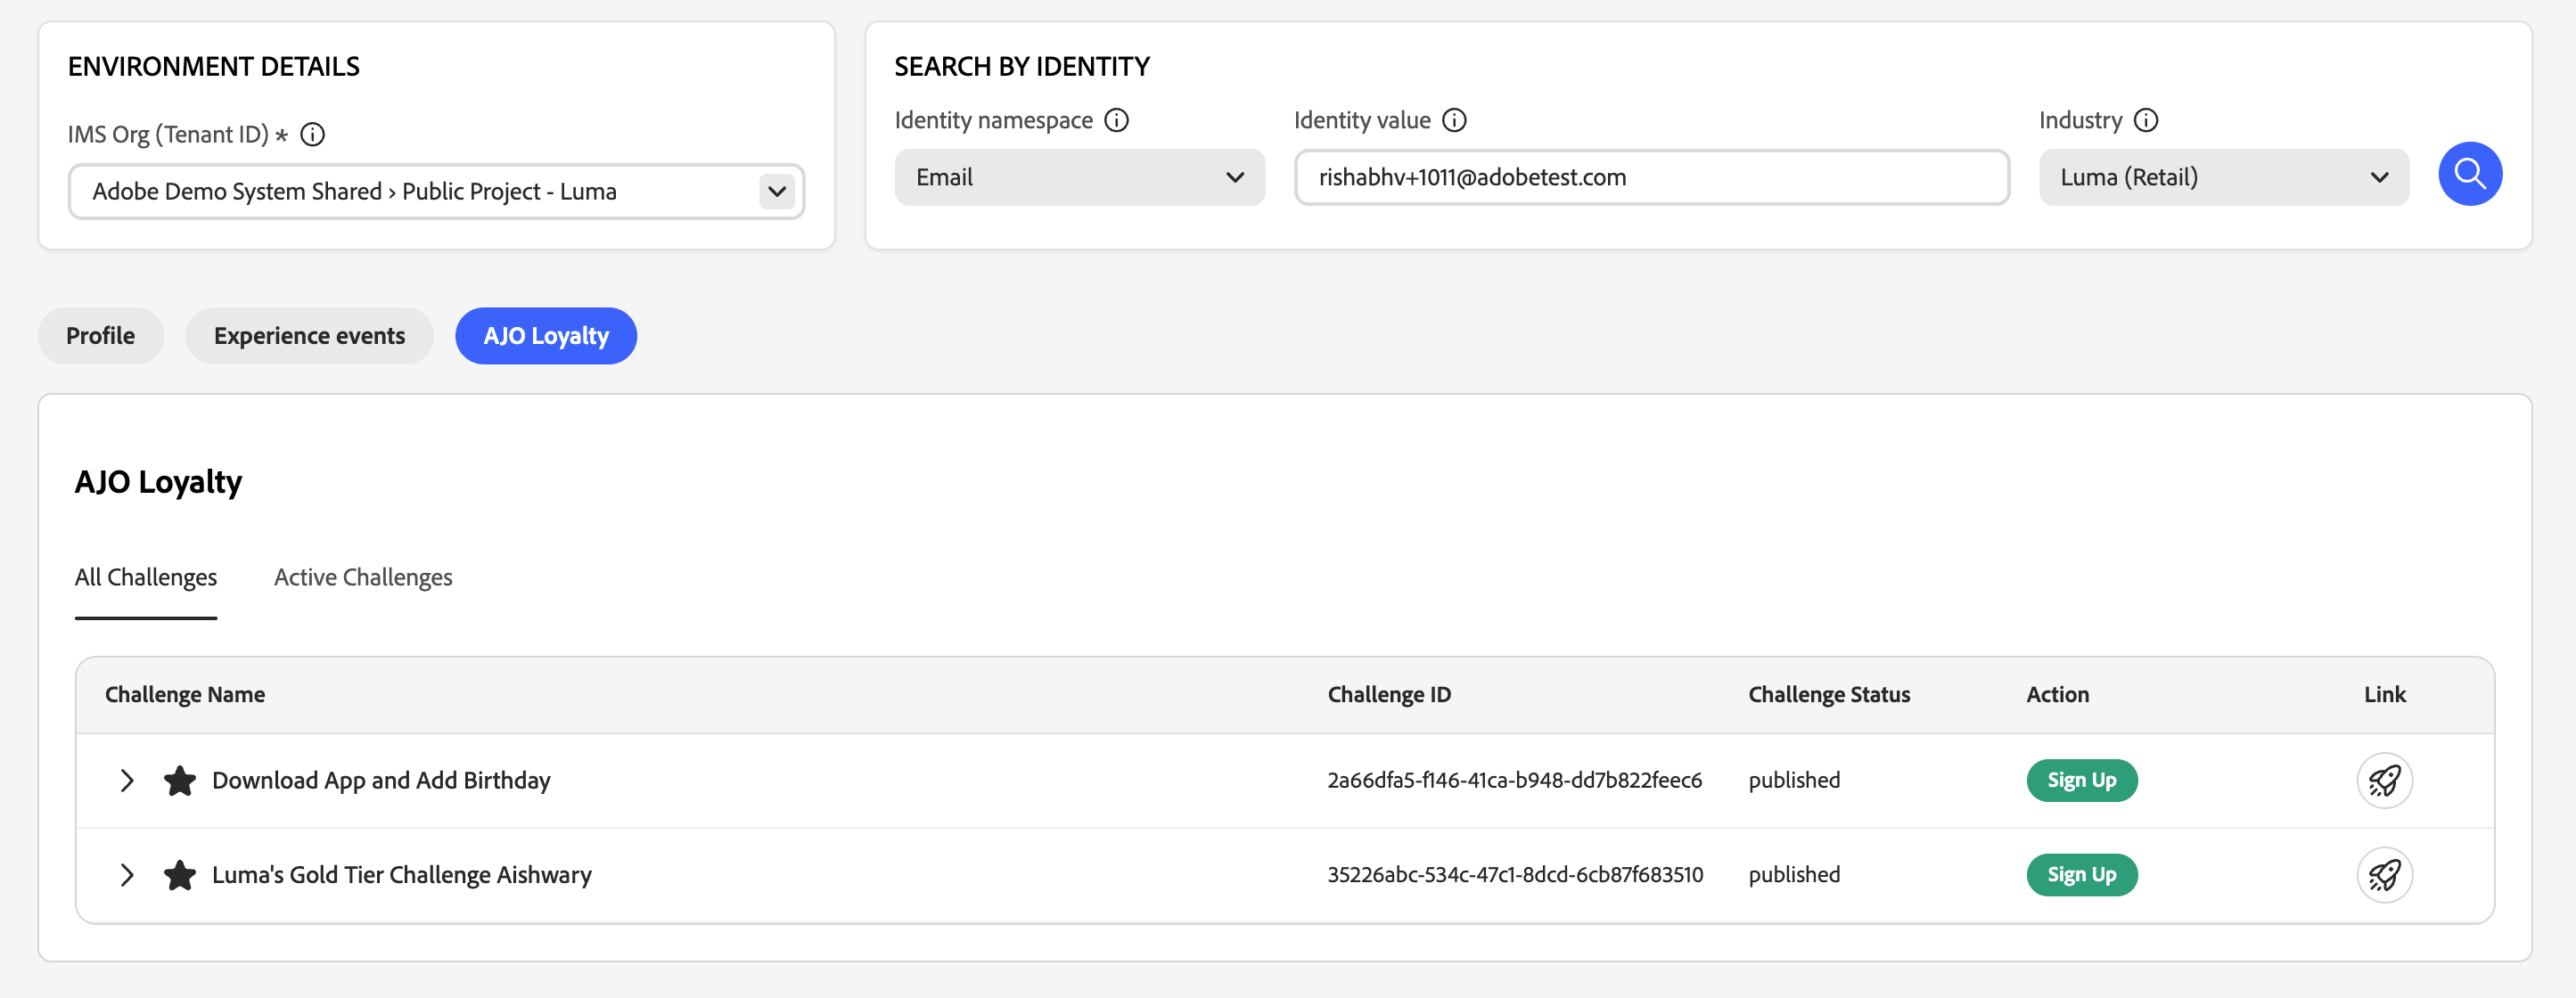This screenshot has height=998, width=2576.
Task: Click Luma's Gold Tier Challenge Aishwary name
Action: coord(402,875)
